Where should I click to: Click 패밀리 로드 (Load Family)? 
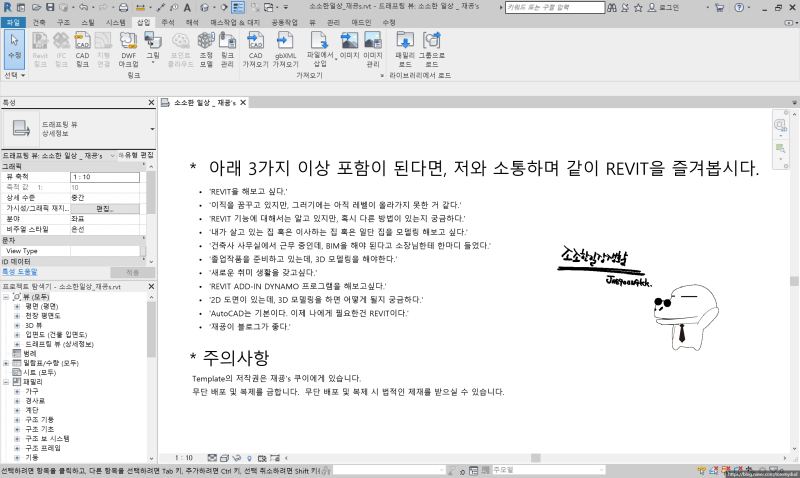tap(405, 49)
